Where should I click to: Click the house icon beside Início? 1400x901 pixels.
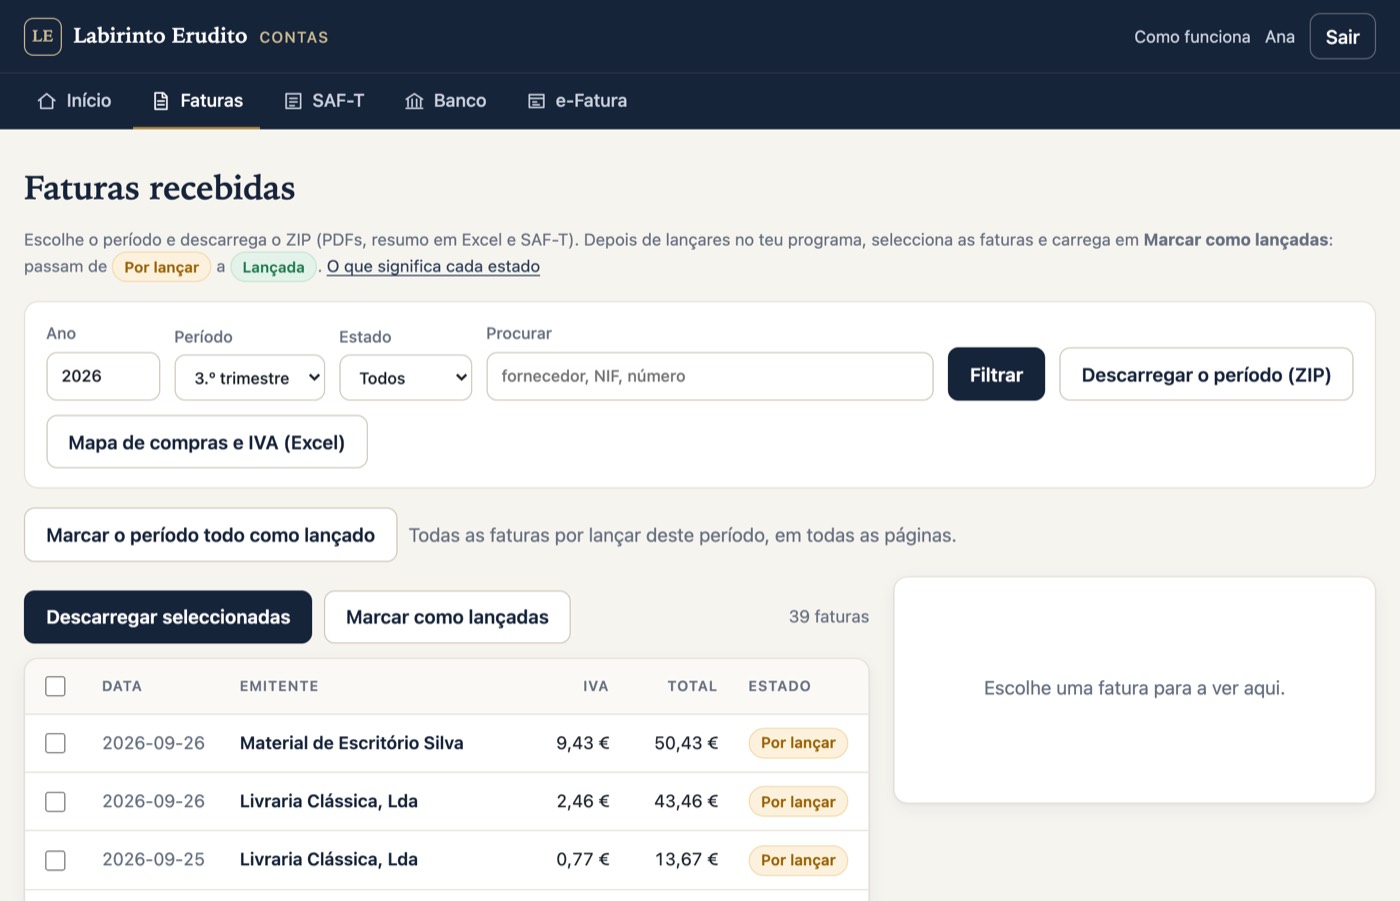coord(46,101)
